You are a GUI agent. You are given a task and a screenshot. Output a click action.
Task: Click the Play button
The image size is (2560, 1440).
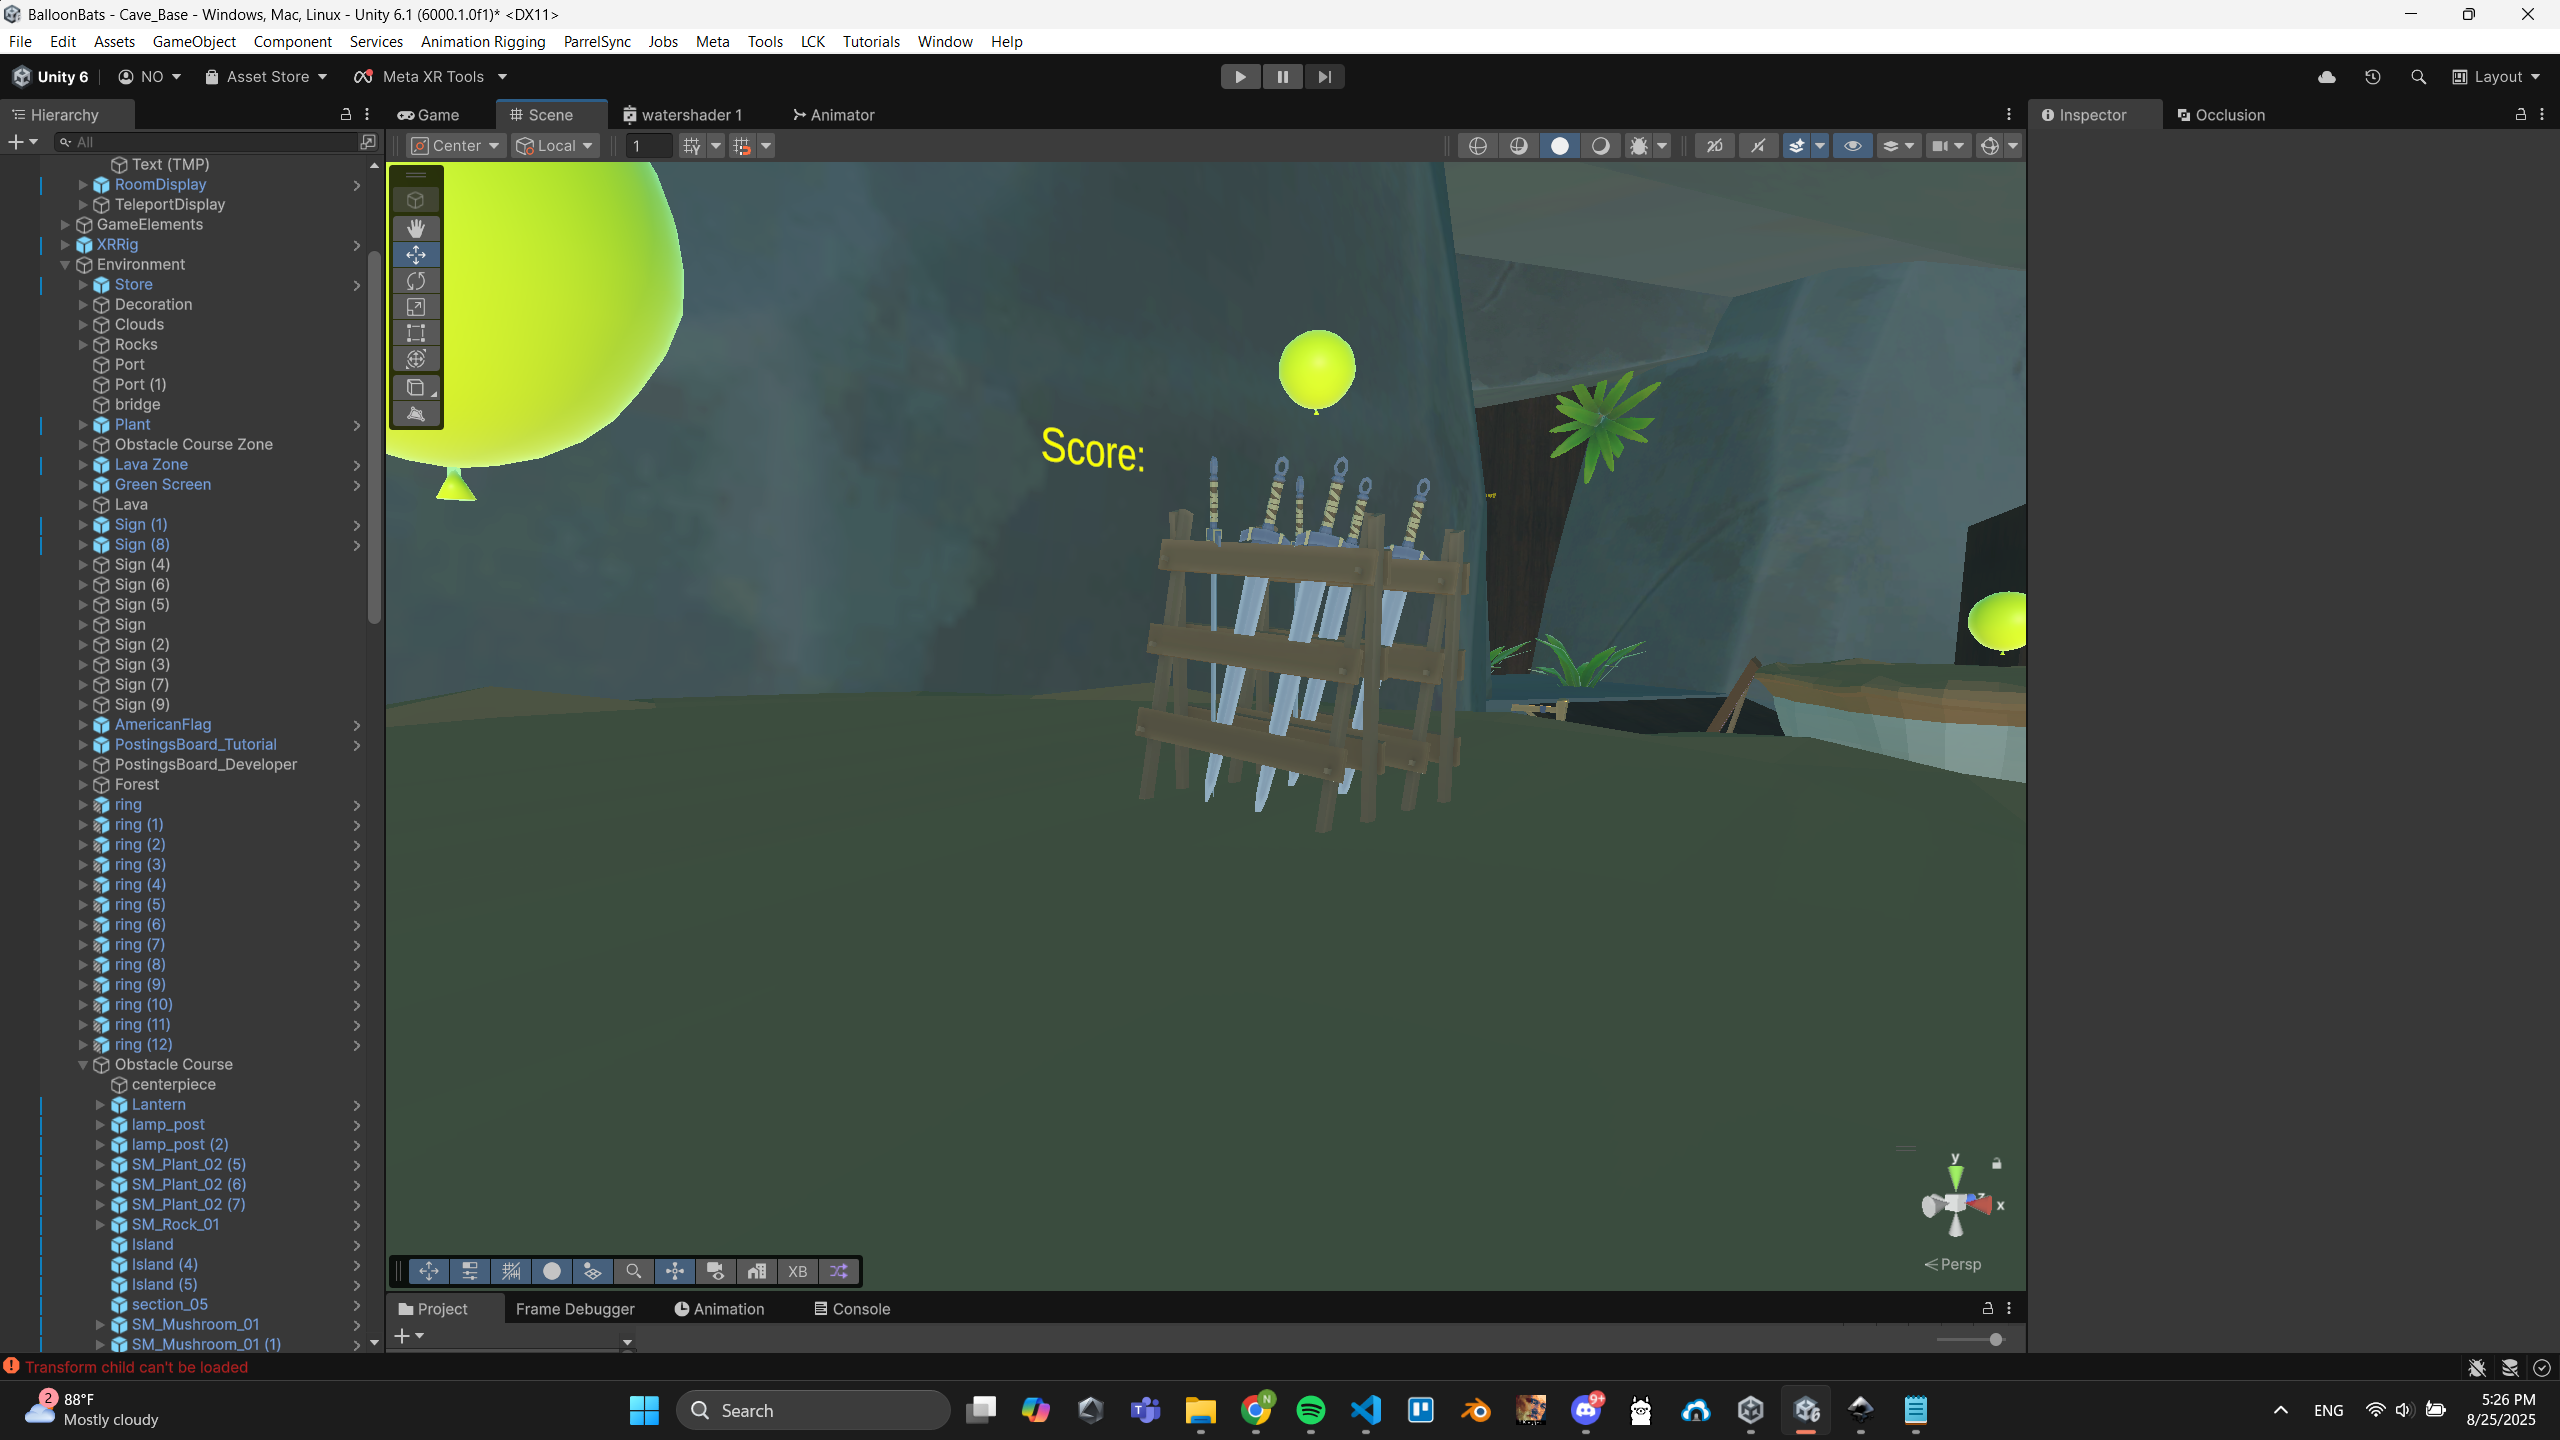pyautogui.click(x=1240, y=77)
